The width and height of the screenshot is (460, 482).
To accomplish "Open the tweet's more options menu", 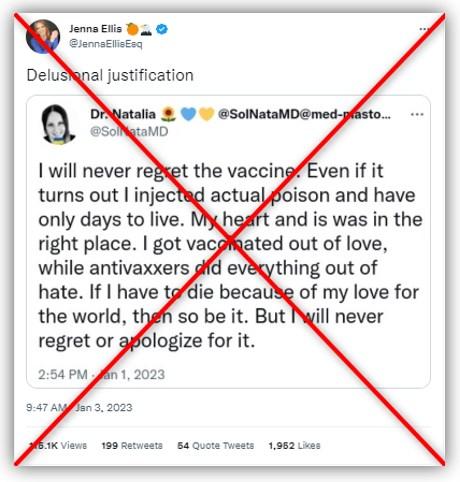I will coord(424,29).
